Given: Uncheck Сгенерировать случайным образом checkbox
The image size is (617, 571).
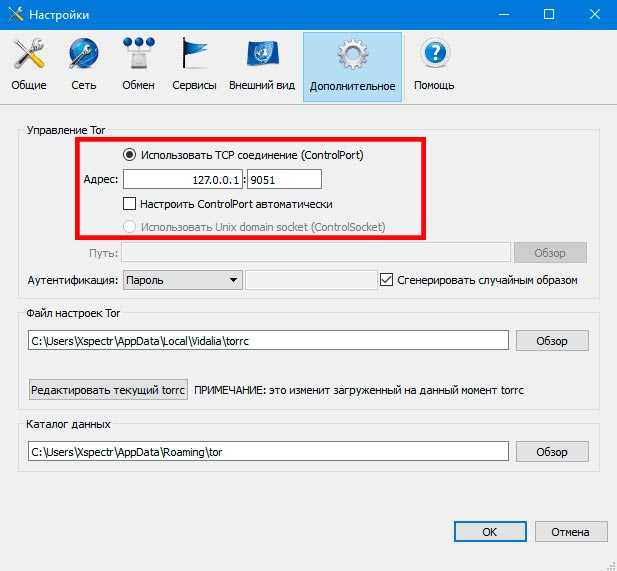Looking at the screenshot, I should pyautogui.click(x=386, y=280).
